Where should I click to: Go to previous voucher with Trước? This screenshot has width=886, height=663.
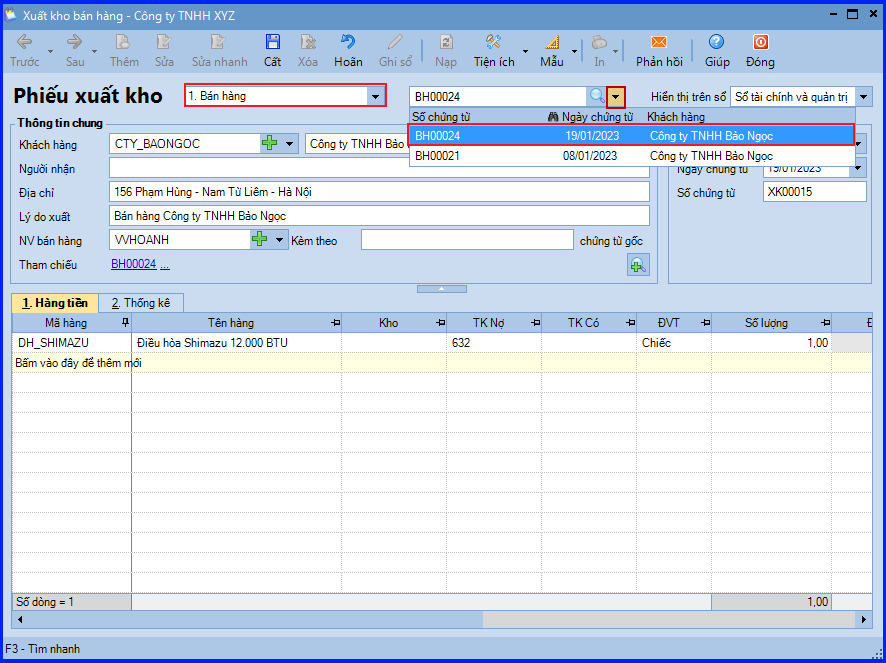24,43
